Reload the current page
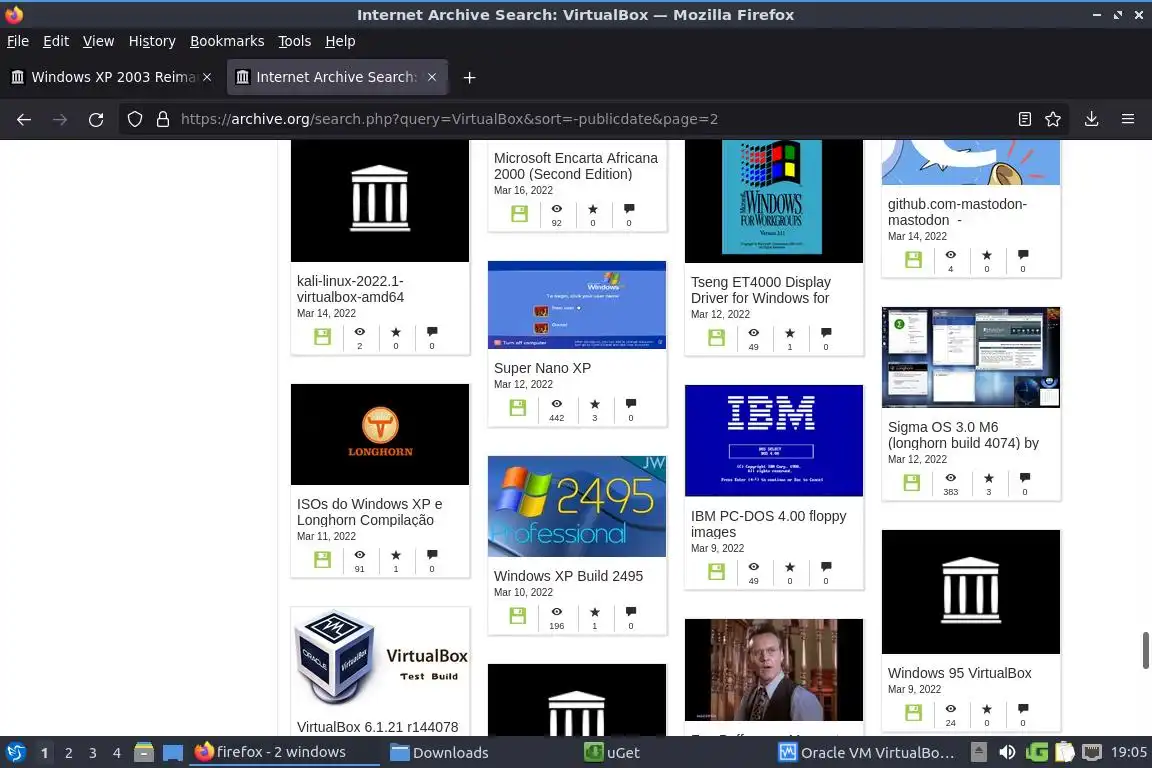Image resolution: width=1152 pixels, height=768 pixels. [x=96, y=119]
